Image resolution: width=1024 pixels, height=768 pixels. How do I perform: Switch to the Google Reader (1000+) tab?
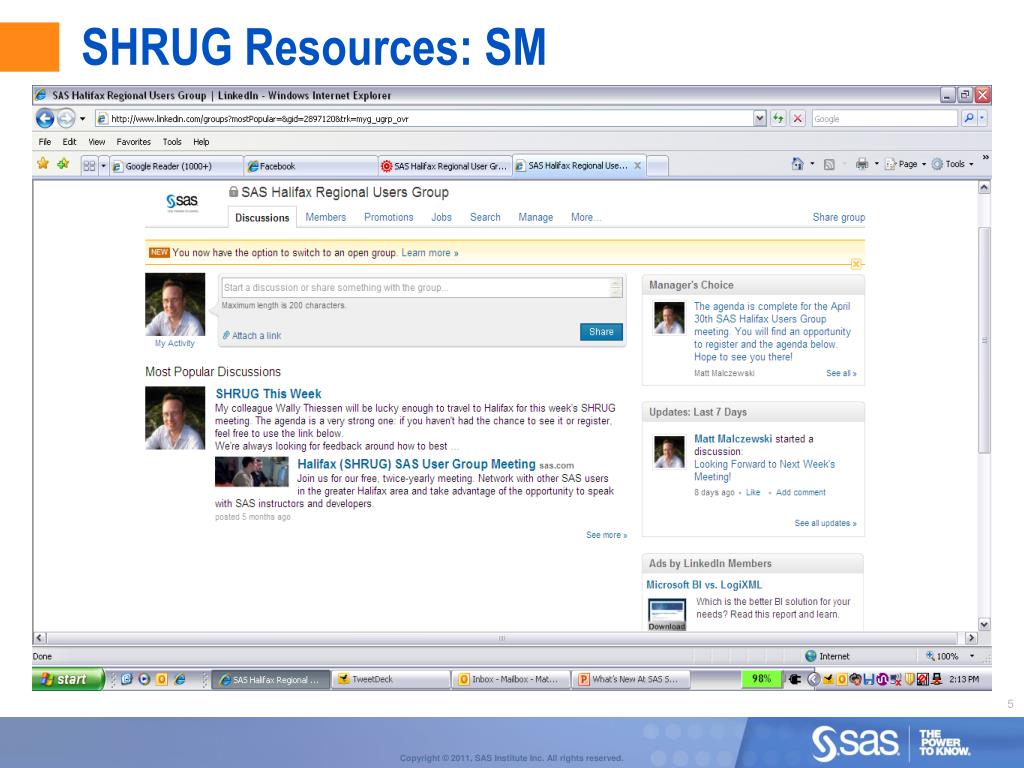175,166
